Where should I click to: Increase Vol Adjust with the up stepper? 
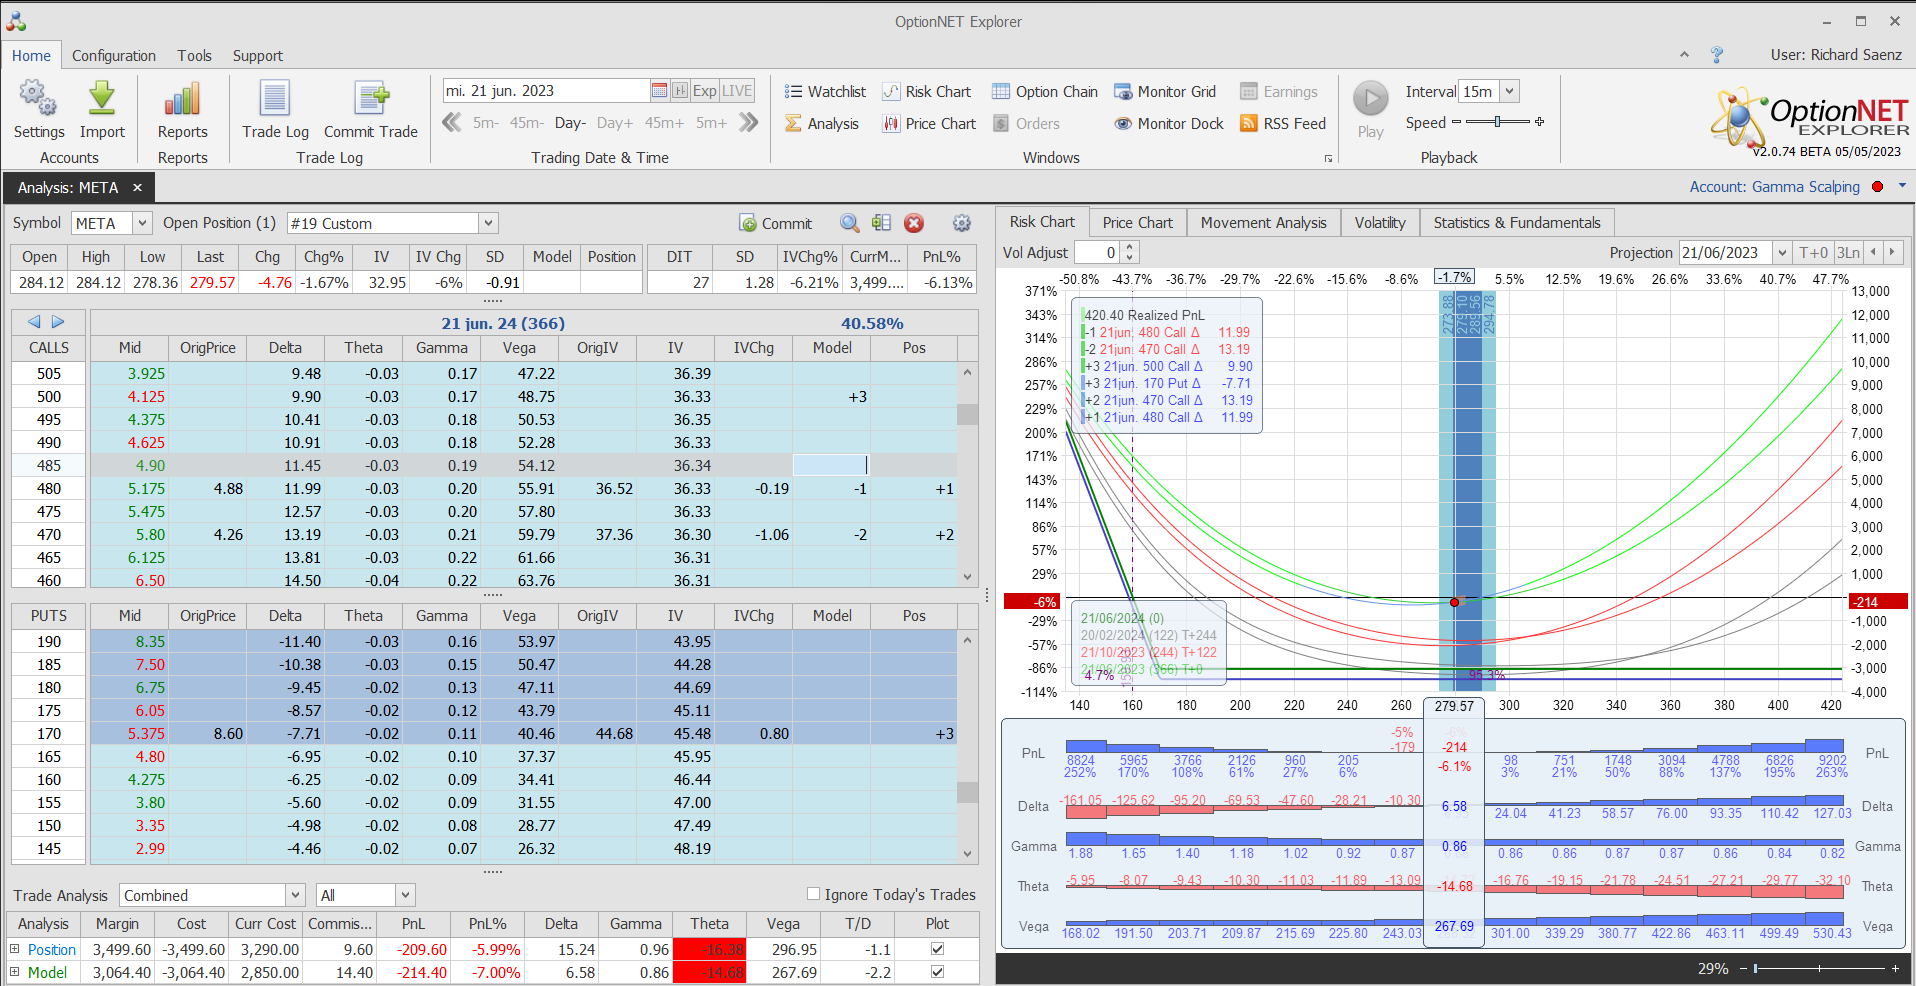[1129, 247]
